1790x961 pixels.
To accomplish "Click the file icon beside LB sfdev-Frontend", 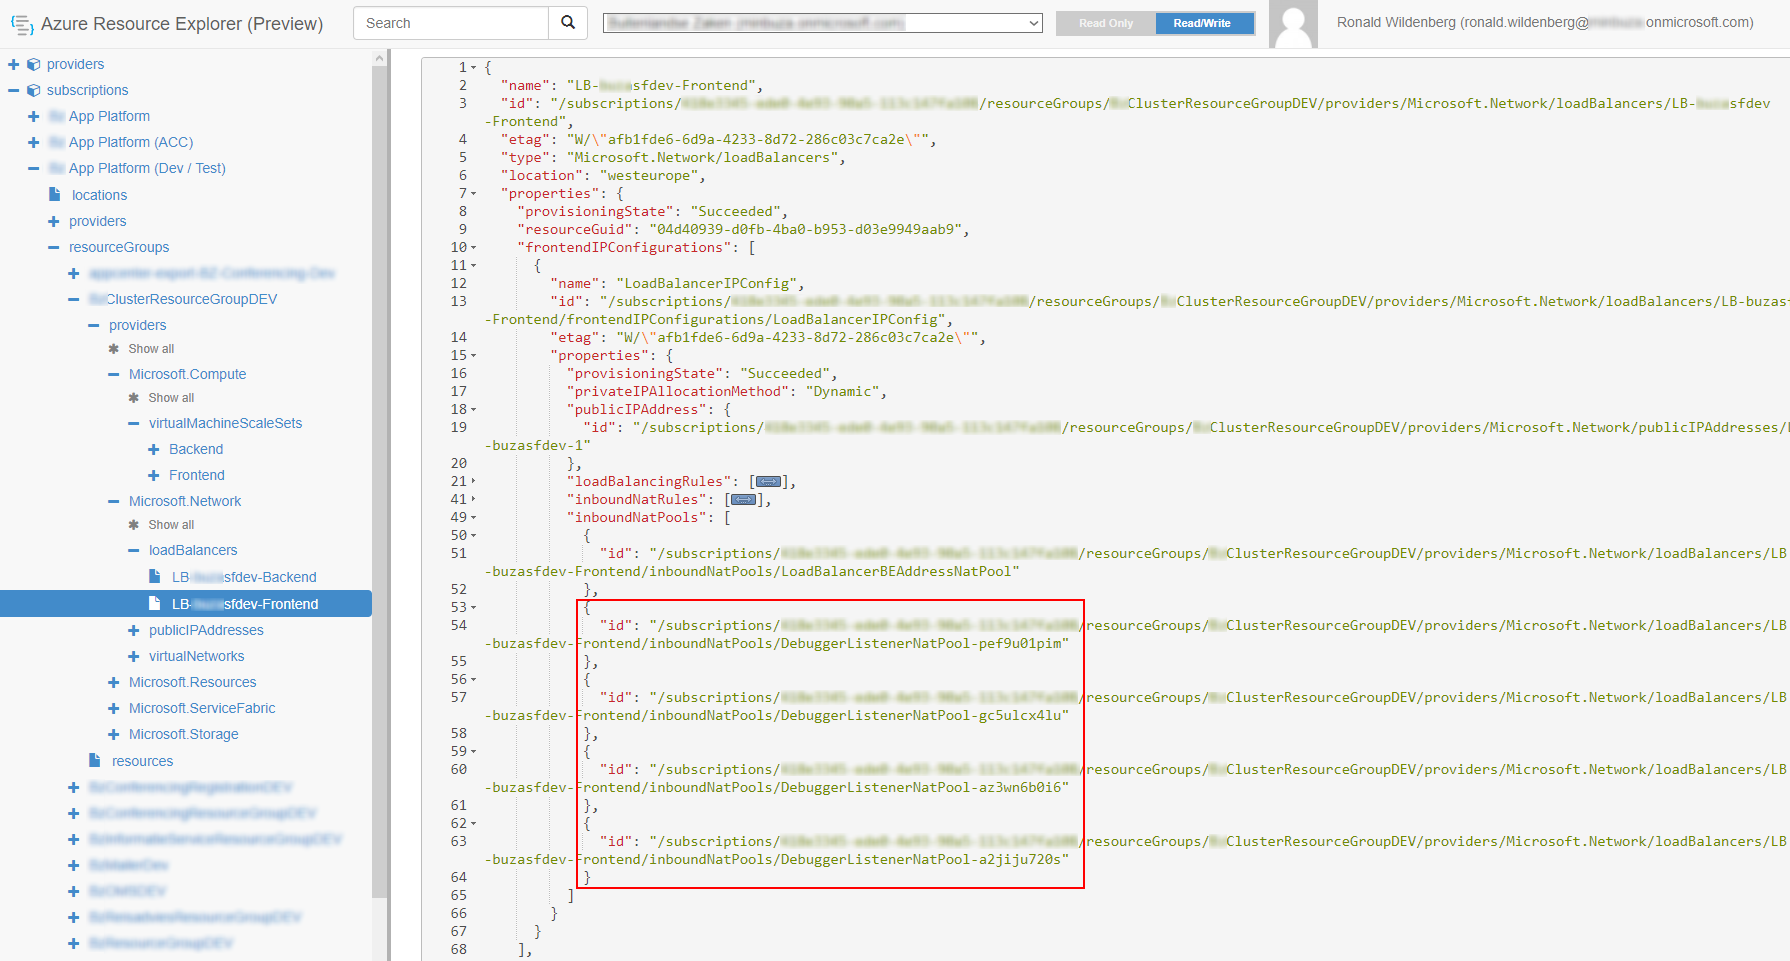I will (154, 603).
